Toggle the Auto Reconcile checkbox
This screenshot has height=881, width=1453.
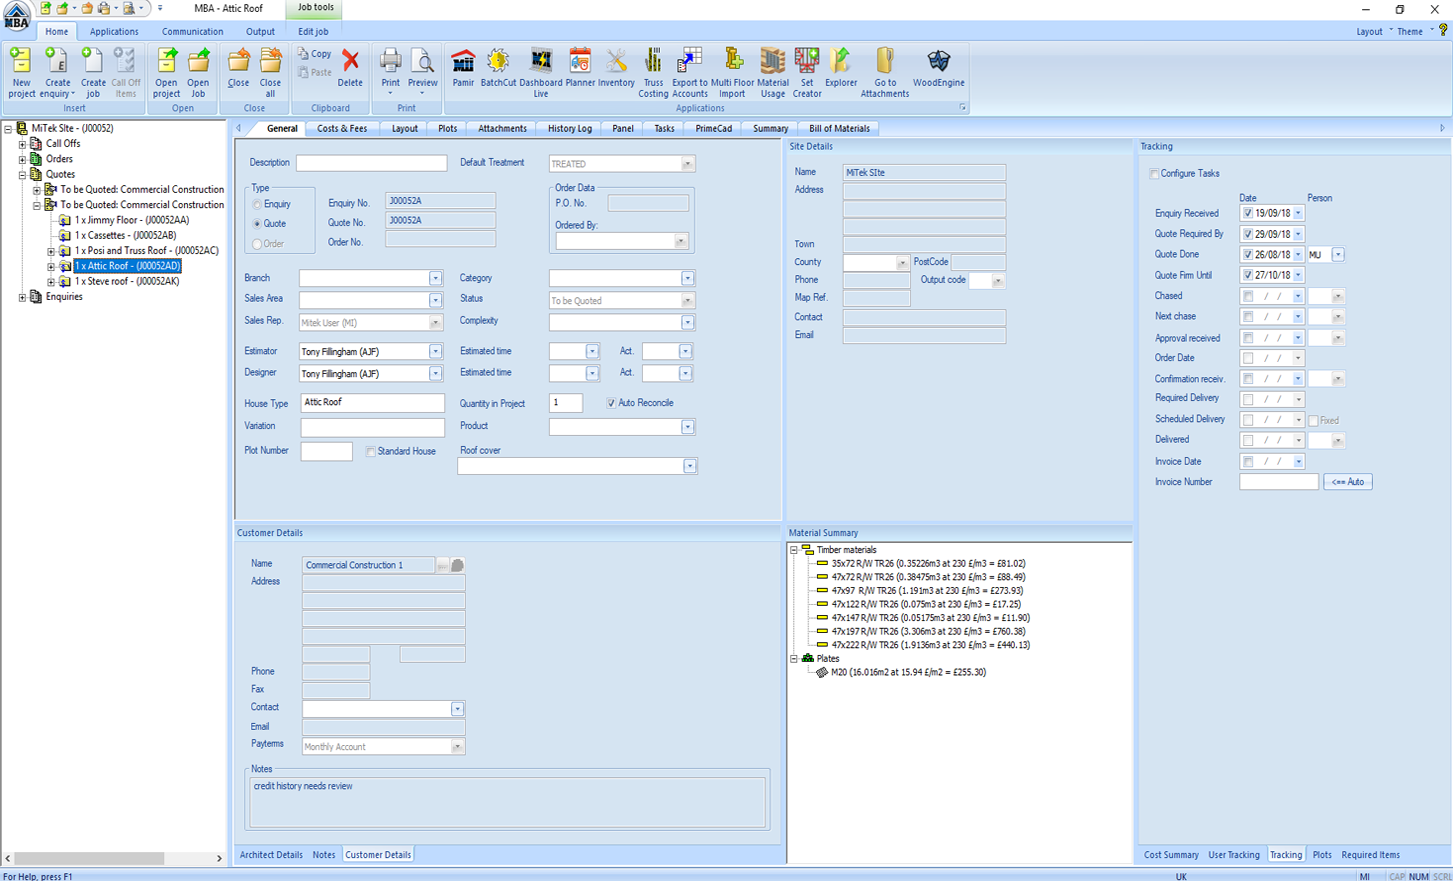[611, 403]
